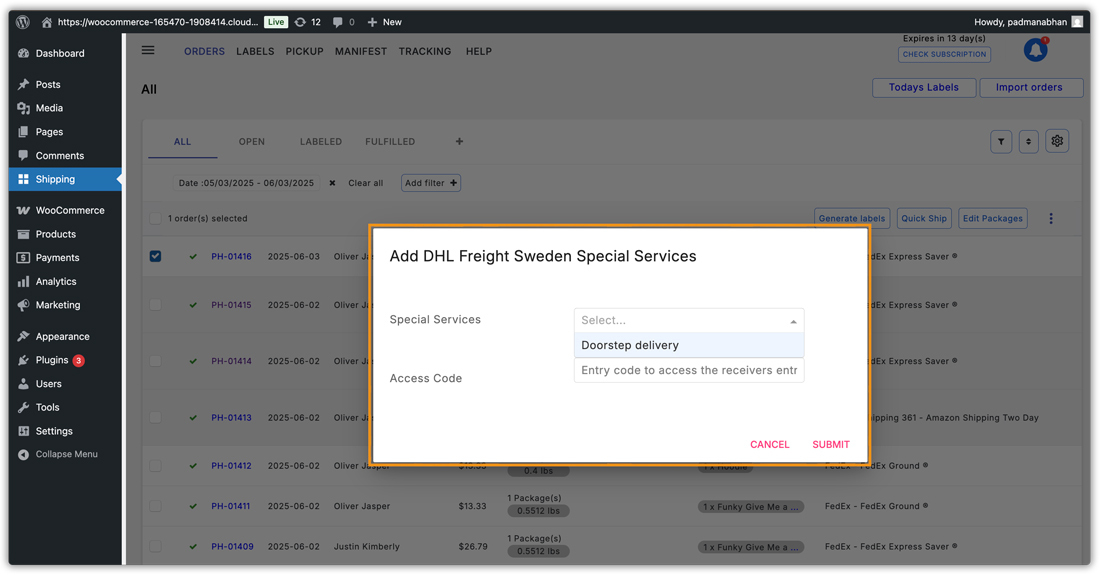Switch to the ALL orders tab
This screenshot has height=577, width=1100.
click(182, 142)
